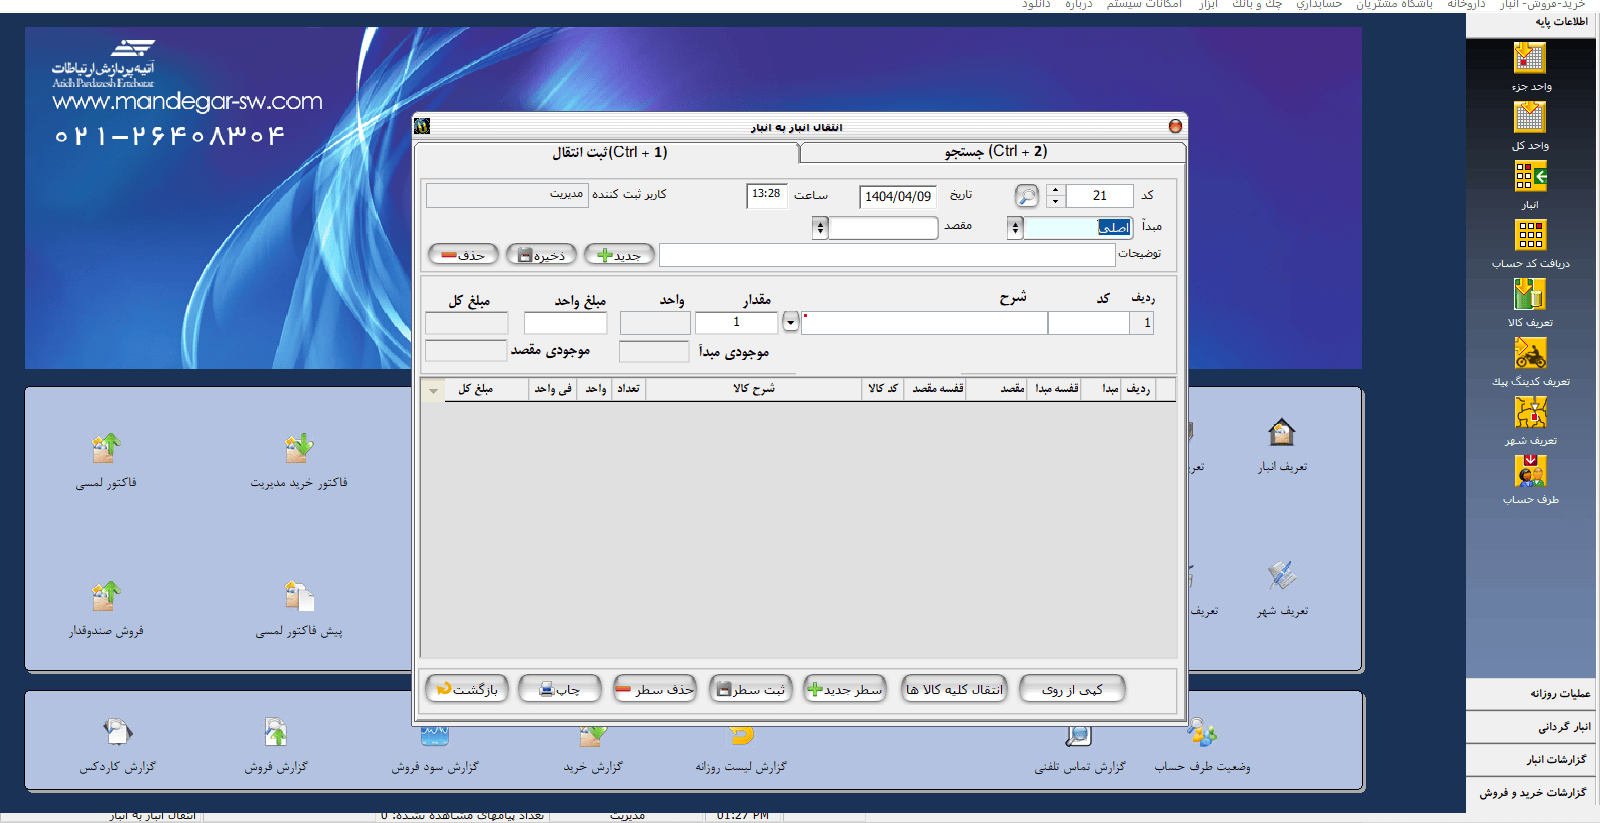Click the magnifier search icon beside code
The height and width of the screenshot is (823, 1600).
tap(1027, 196)
